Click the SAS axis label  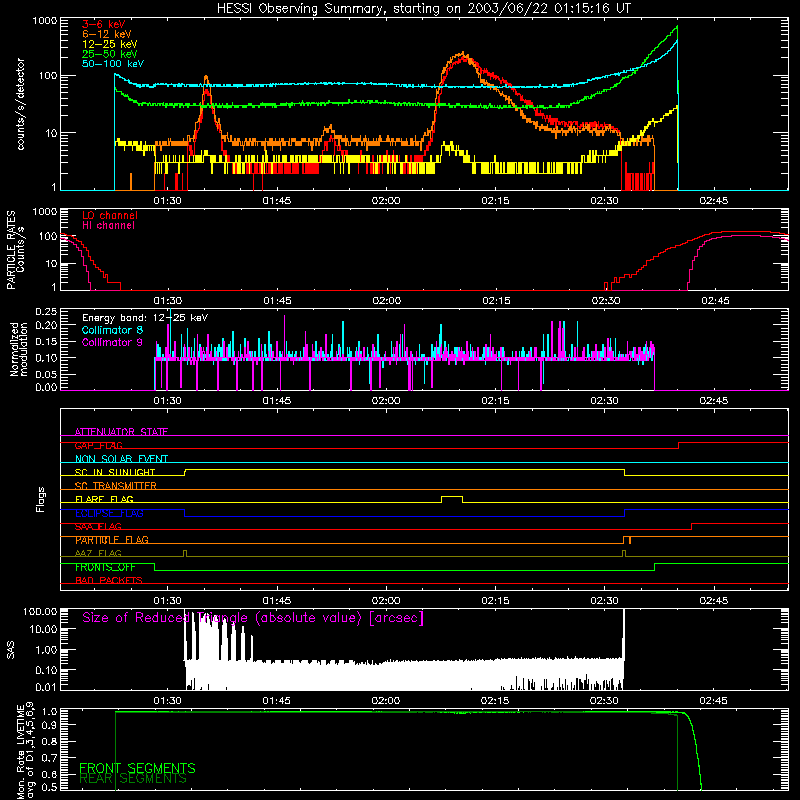pos(11,650)
